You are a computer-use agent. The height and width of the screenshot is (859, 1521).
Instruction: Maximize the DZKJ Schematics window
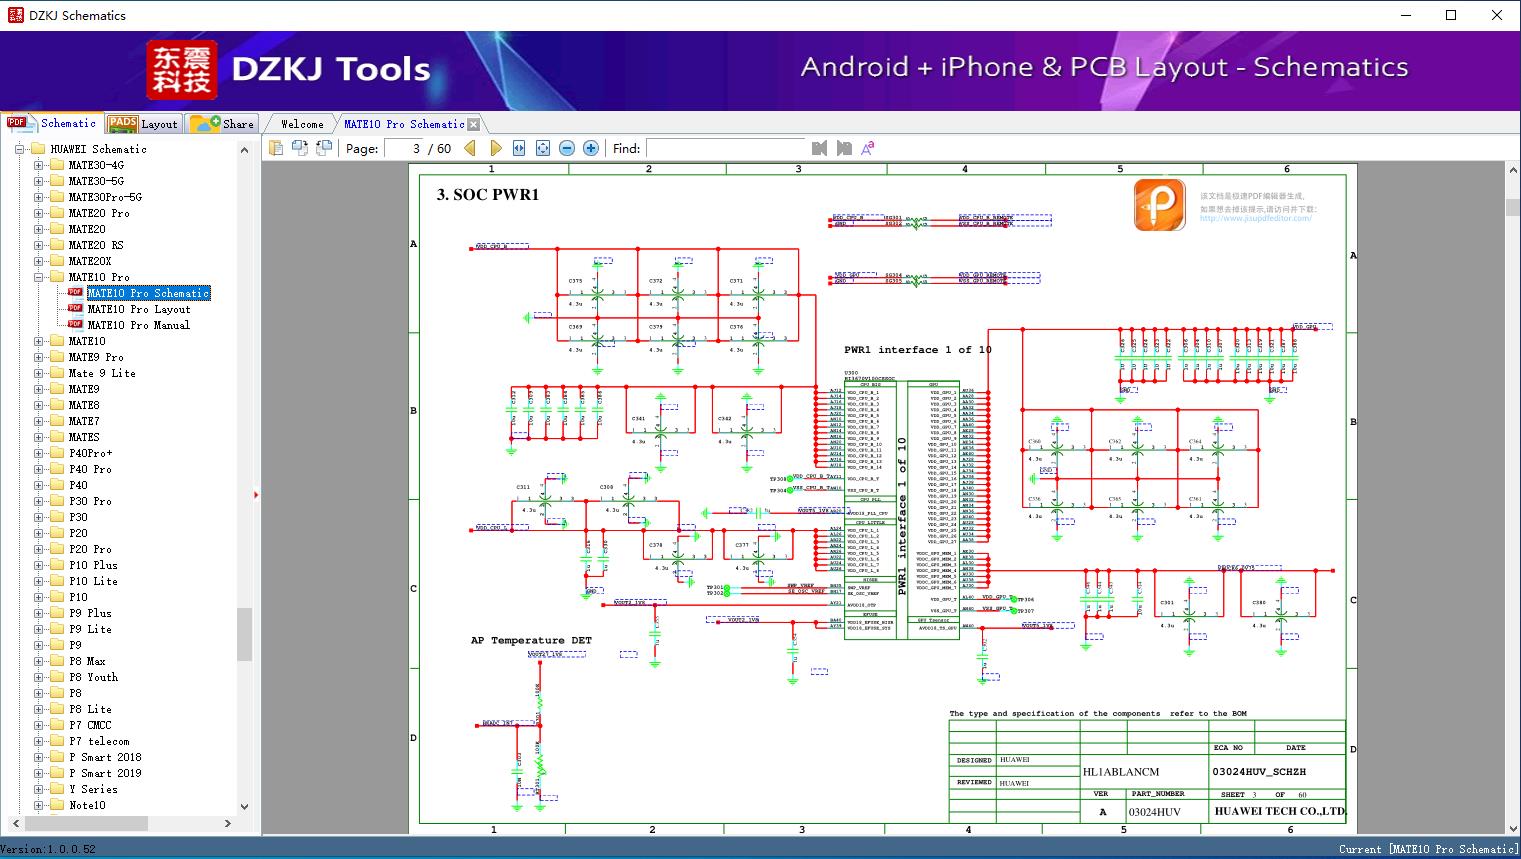point(1451,15)
